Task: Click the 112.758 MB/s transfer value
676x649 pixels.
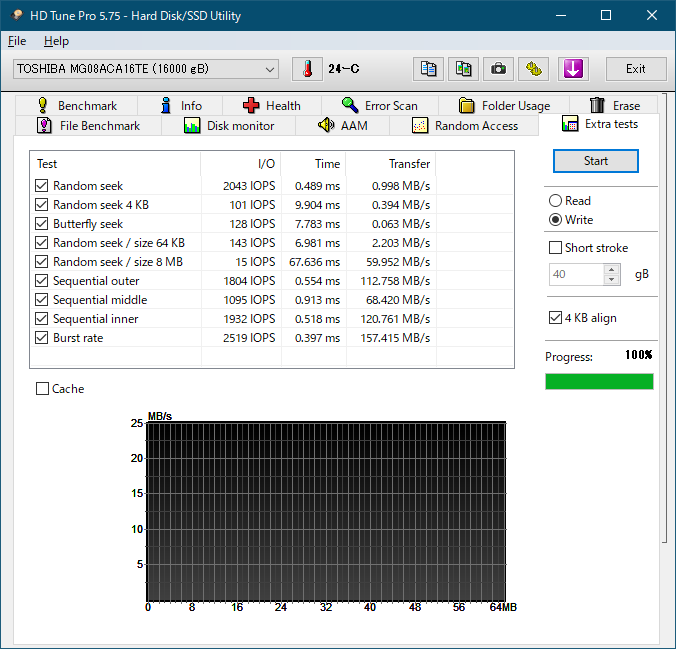Action: tap(395, 281)
